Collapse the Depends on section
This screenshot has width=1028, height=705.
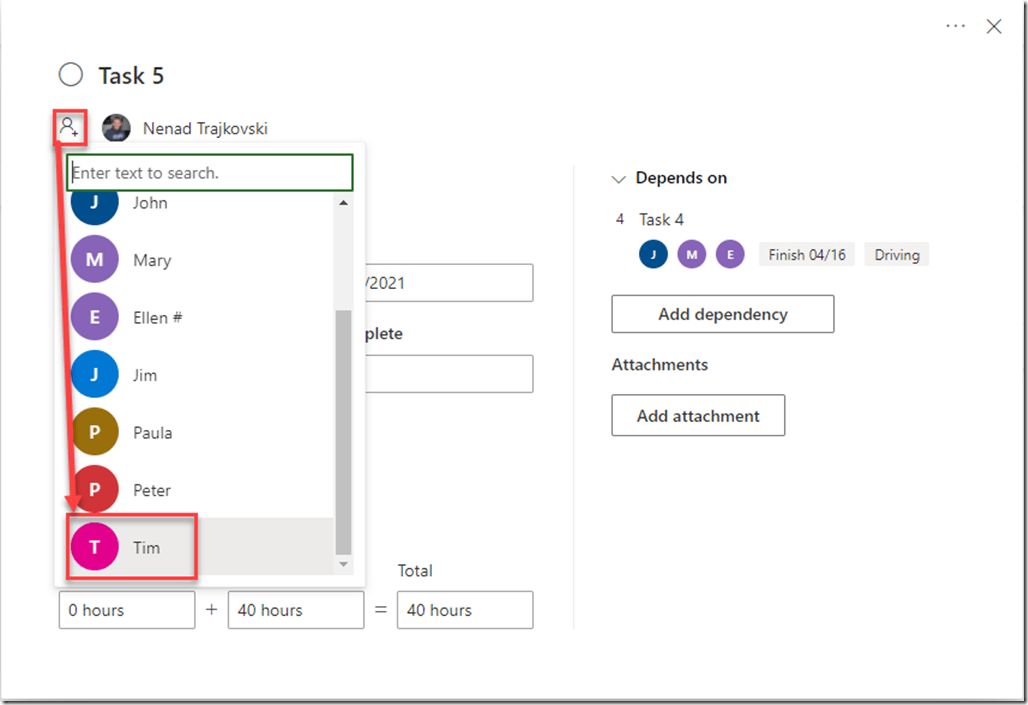(618, 179)
